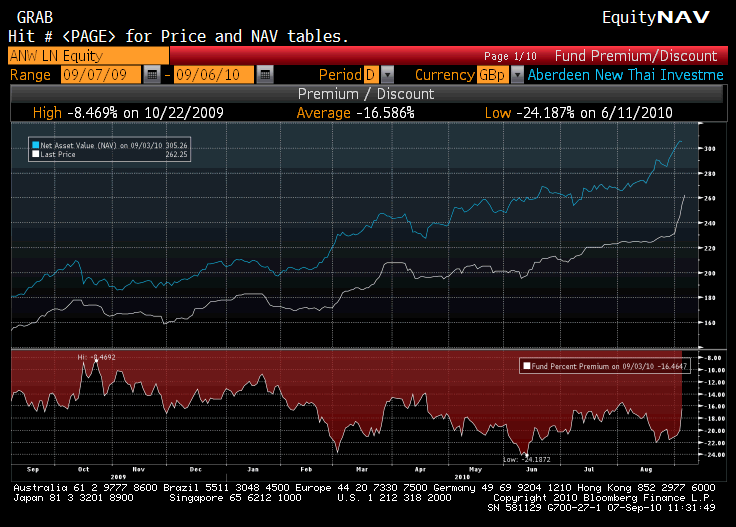Open the start date calendar picker
Viewport: 736px width, 527px height.
point(151,75)
